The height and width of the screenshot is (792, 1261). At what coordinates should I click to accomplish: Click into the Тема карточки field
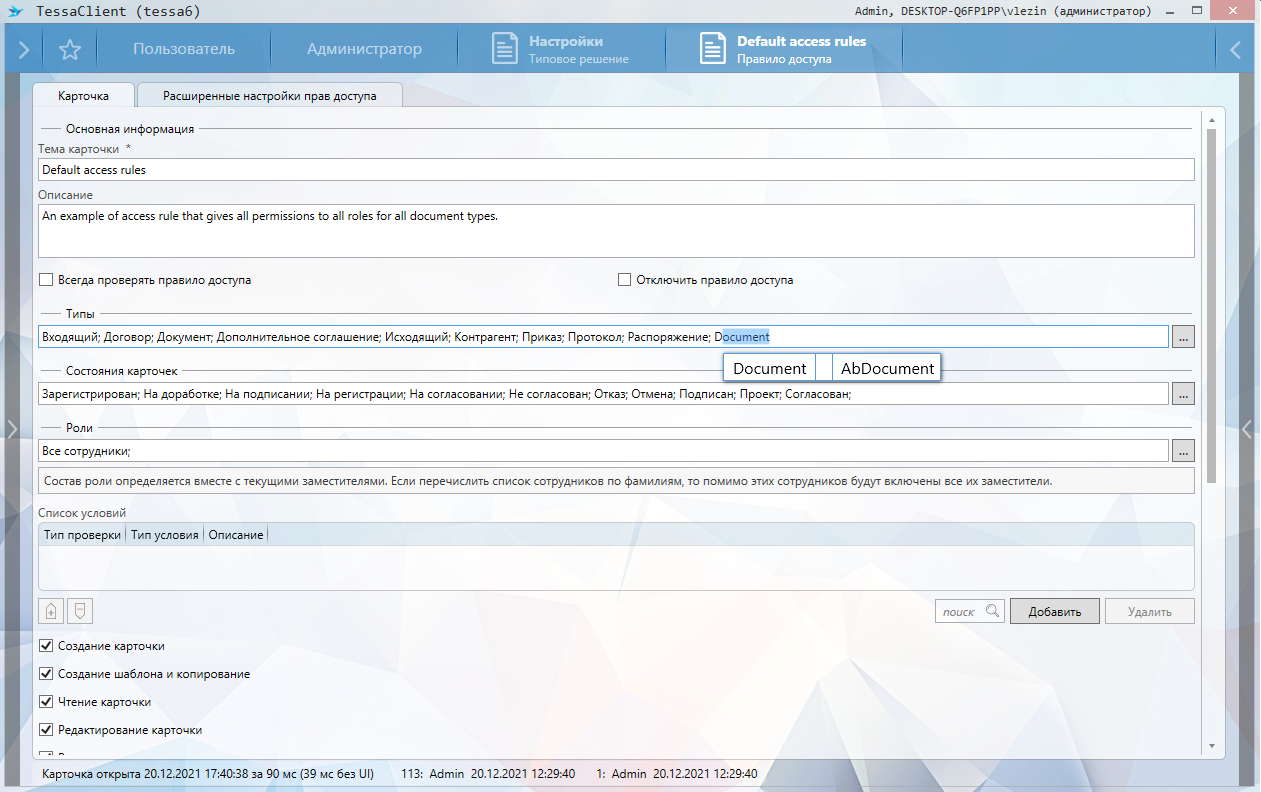[x=616, y=170]
